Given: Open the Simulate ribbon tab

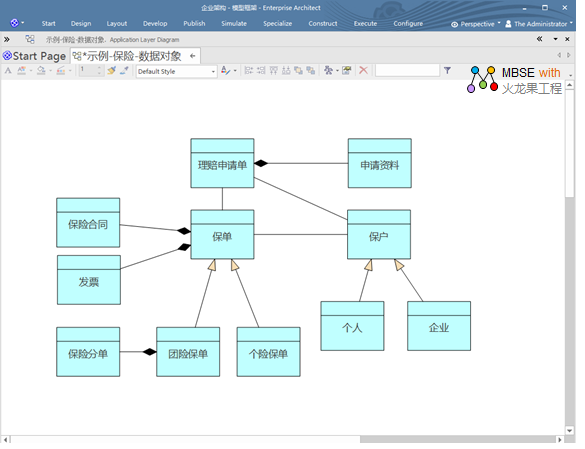Looking at the screenshot, I should pyautogui.click(x=234, y=24).
